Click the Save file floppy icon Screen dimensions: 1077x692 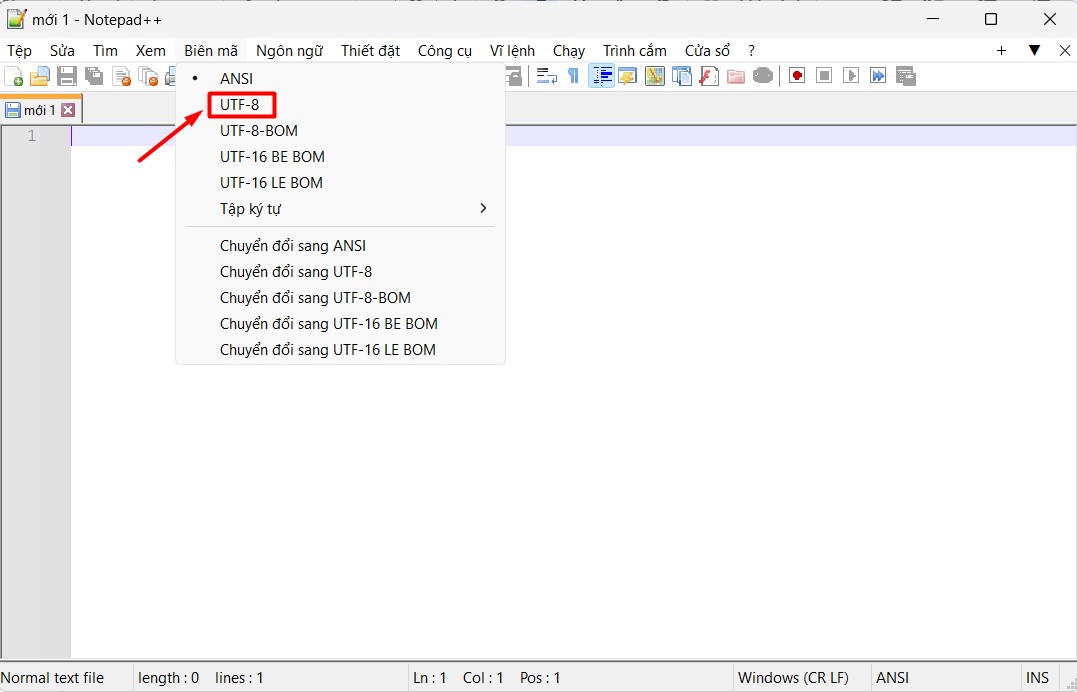(x=67, y=76)
